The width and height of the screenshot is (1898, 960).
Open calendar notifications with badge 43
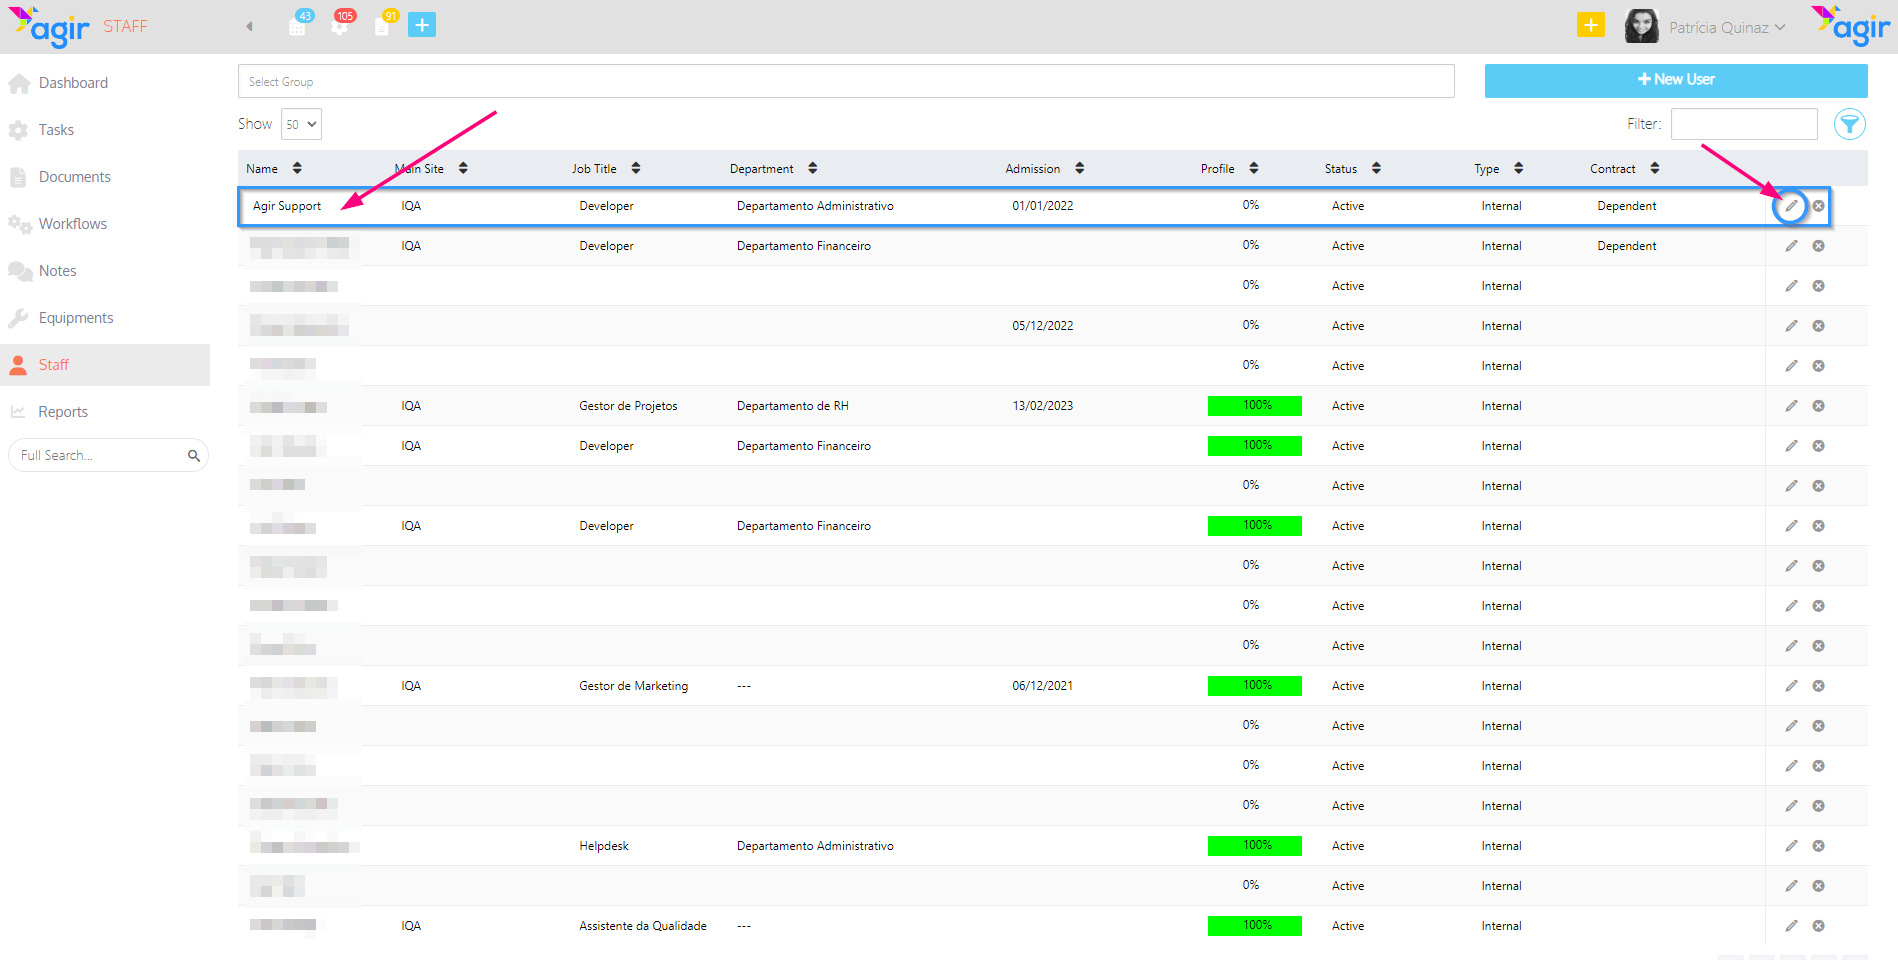click(x=299, y=24)
